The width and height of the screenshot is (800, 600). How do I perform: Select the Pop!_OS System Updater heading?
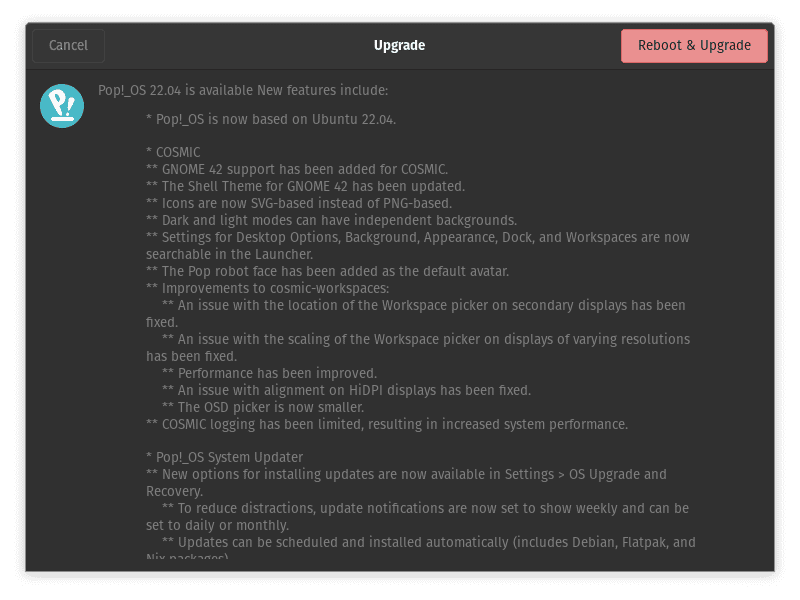click(224, 457)
